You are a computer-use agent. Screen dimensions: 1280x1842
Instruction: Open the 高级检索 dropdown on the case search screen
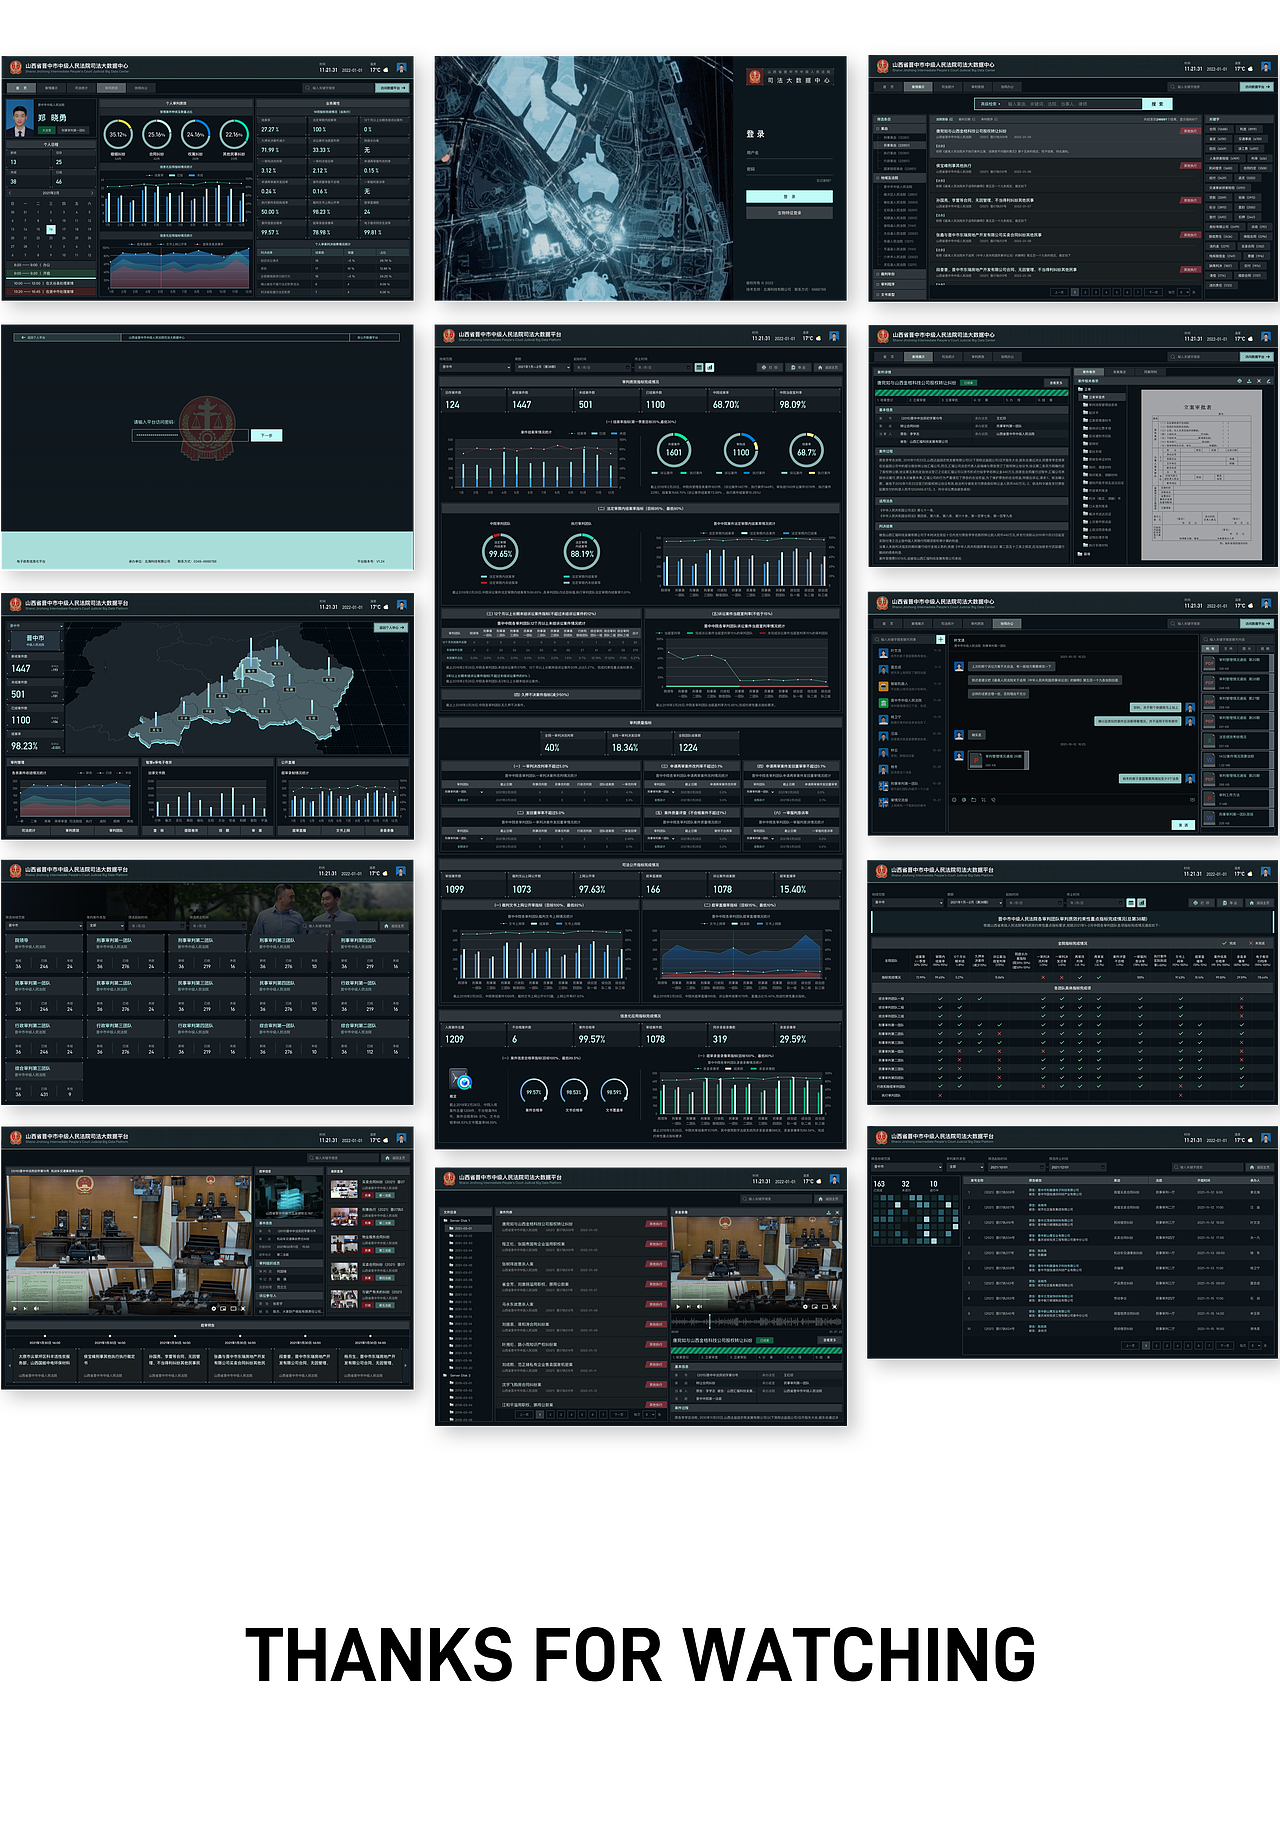[990, 104]
